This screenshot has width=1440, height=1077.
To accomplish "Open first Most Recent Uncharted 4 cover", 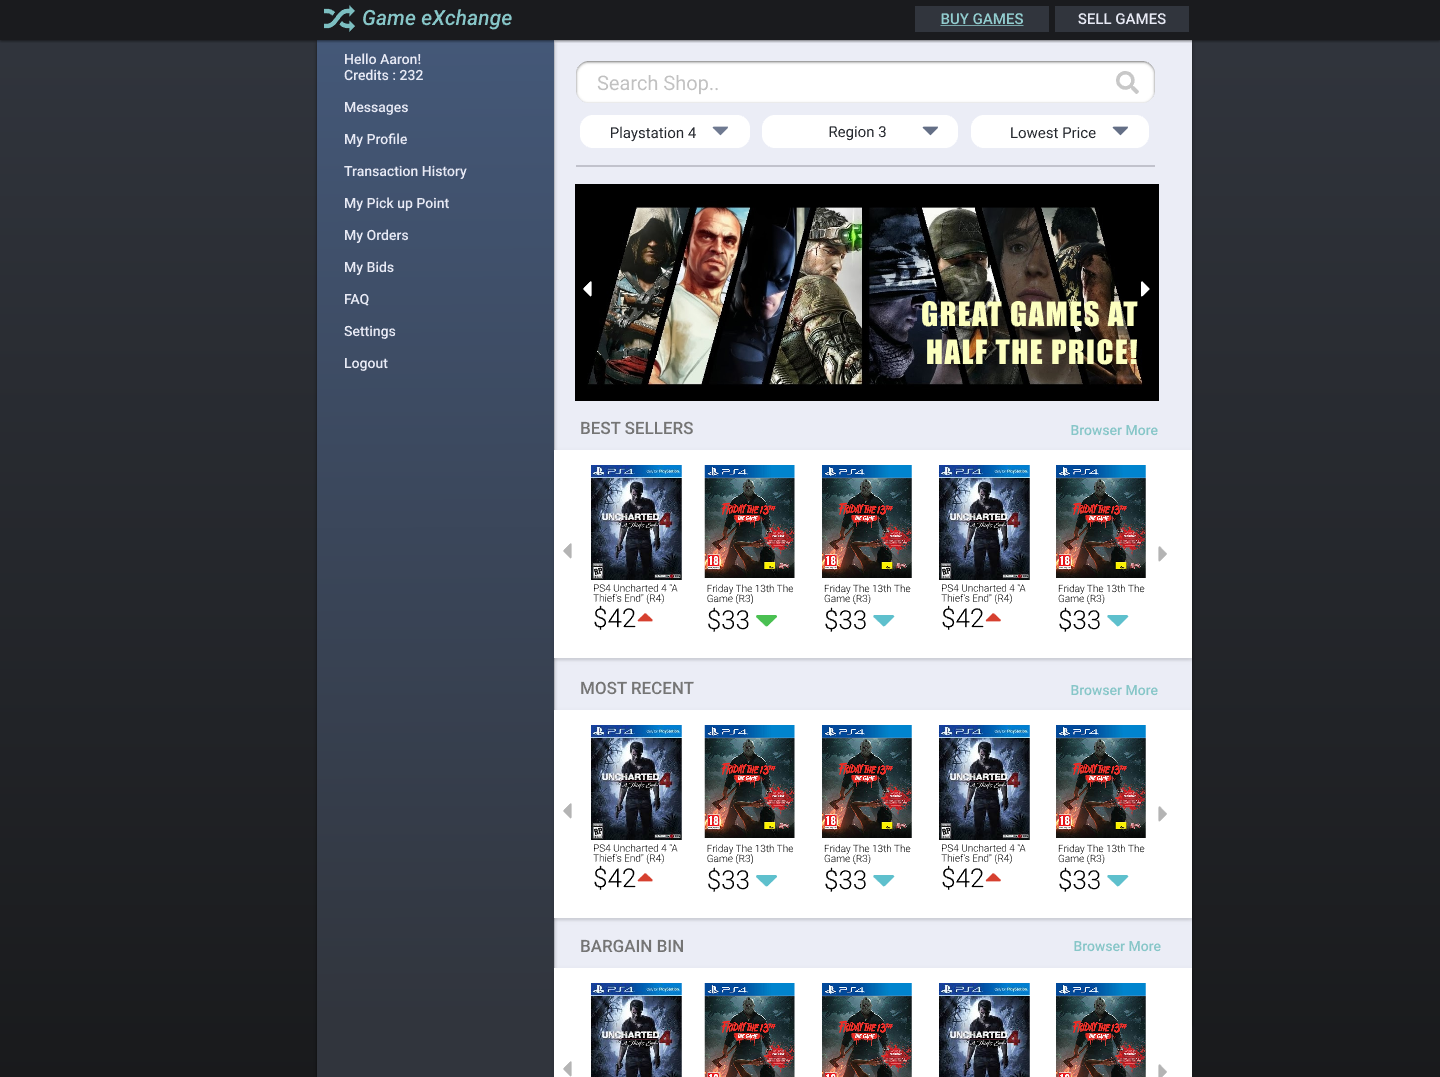I will coord(636,782).
